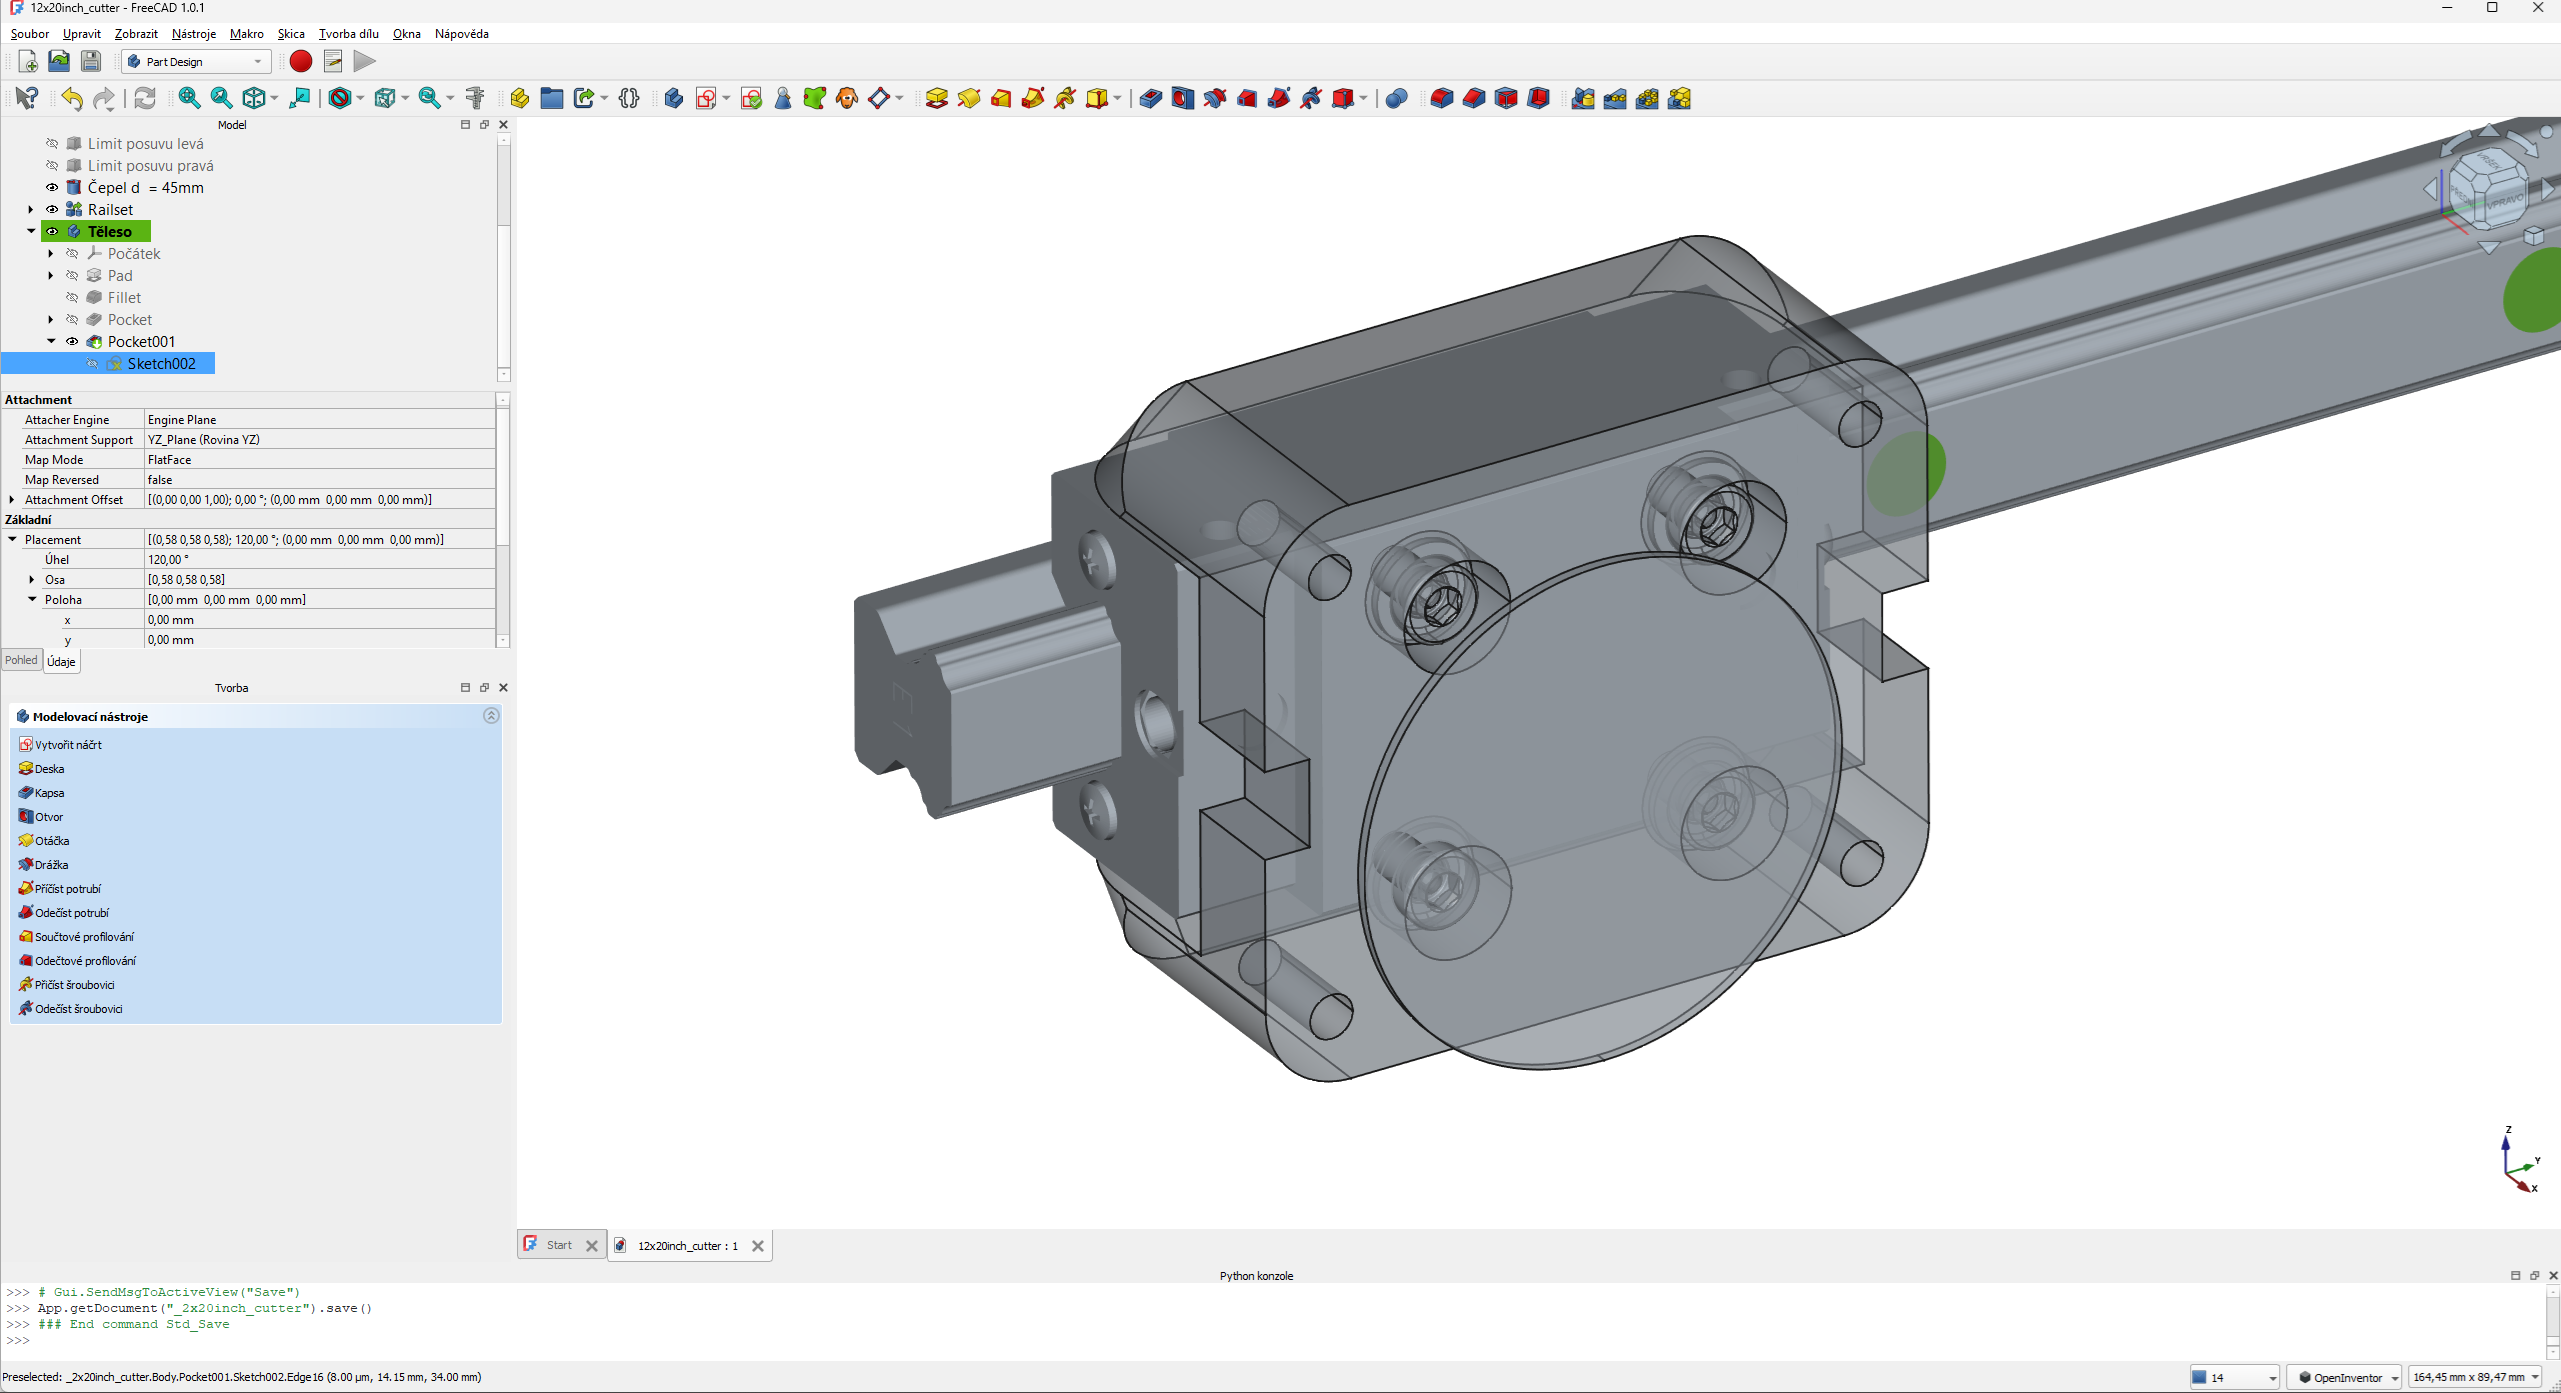This screenshot has width=2561, height=1393.
Task: Open the Part Design workbench dropdown
Action: click(197, 61)
